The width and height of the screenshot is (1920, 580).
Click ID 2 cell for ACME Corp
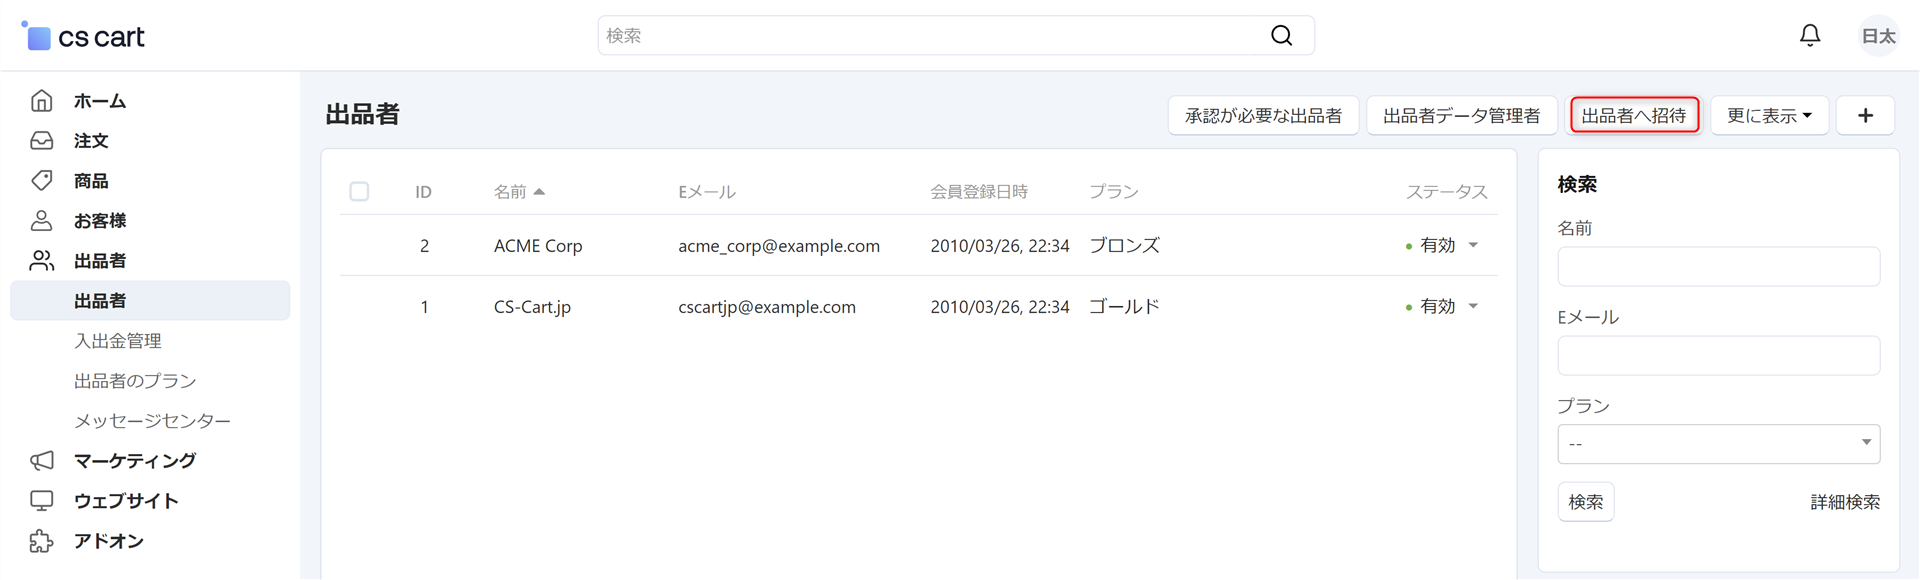(425, 246)
